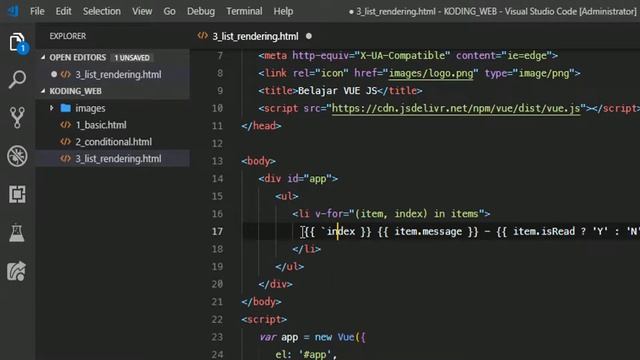Collapse the OPEN EDITORS section
640x360 pixels.
pyautogui.click(x=43, y=58)
